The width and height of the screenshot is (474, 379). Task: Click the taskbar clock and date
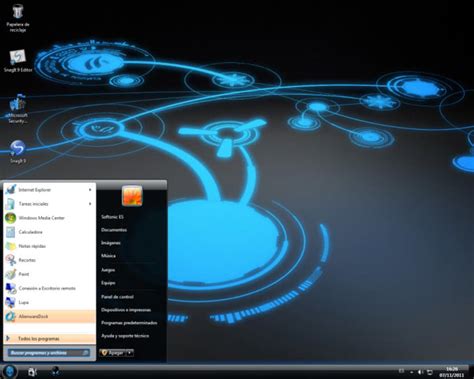452,372
